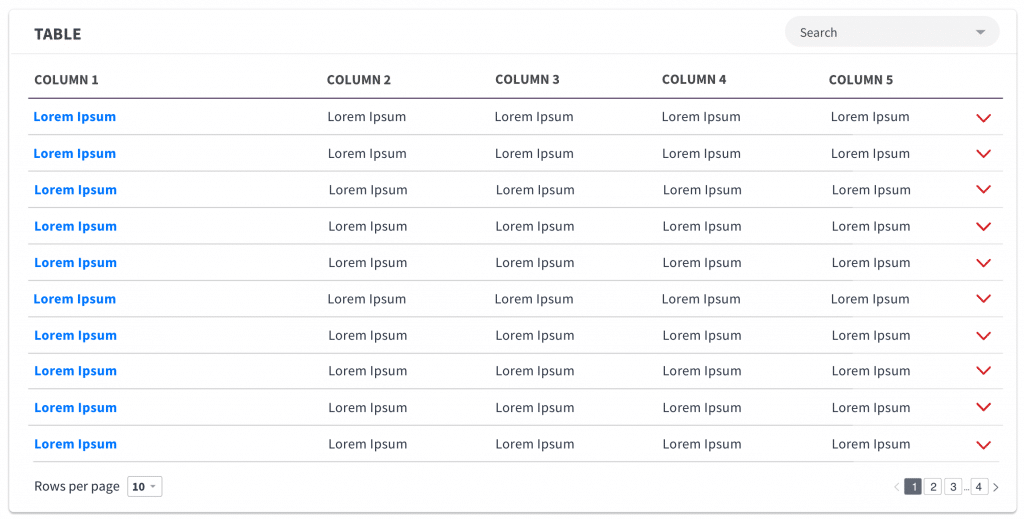Open the last row's blue Lorem Ipsum link
The width and height of the screenshot is (1024, 519).
(x=75, y=445)
